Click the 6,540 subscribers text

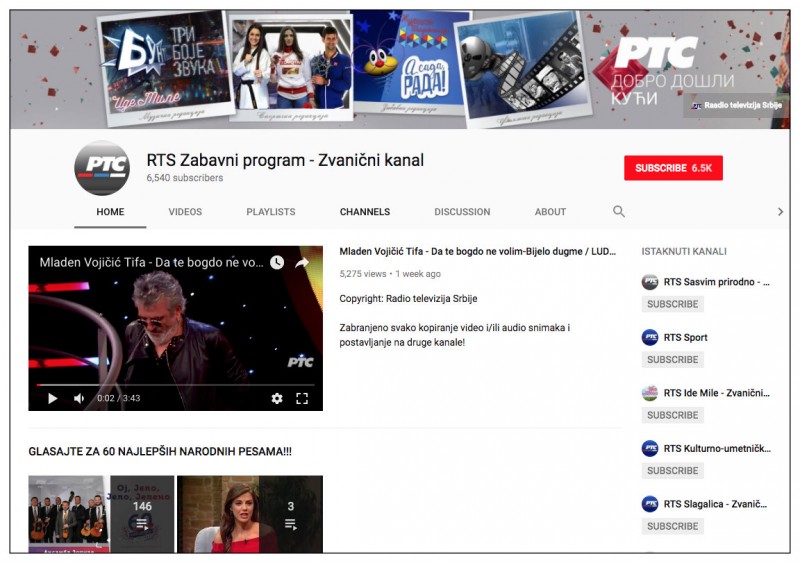coord(185,178)
